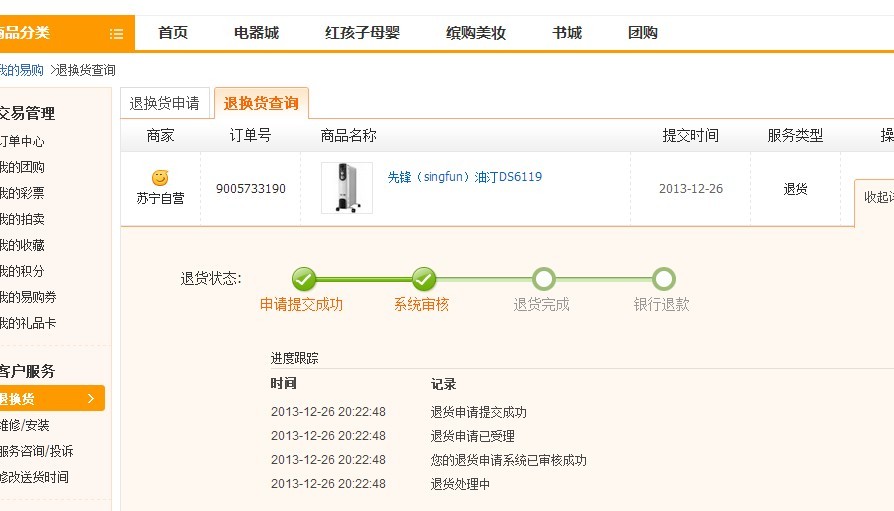894x511 pixels.
Task: Click the 退货处理中 record
Action: (x=460, y=484)
